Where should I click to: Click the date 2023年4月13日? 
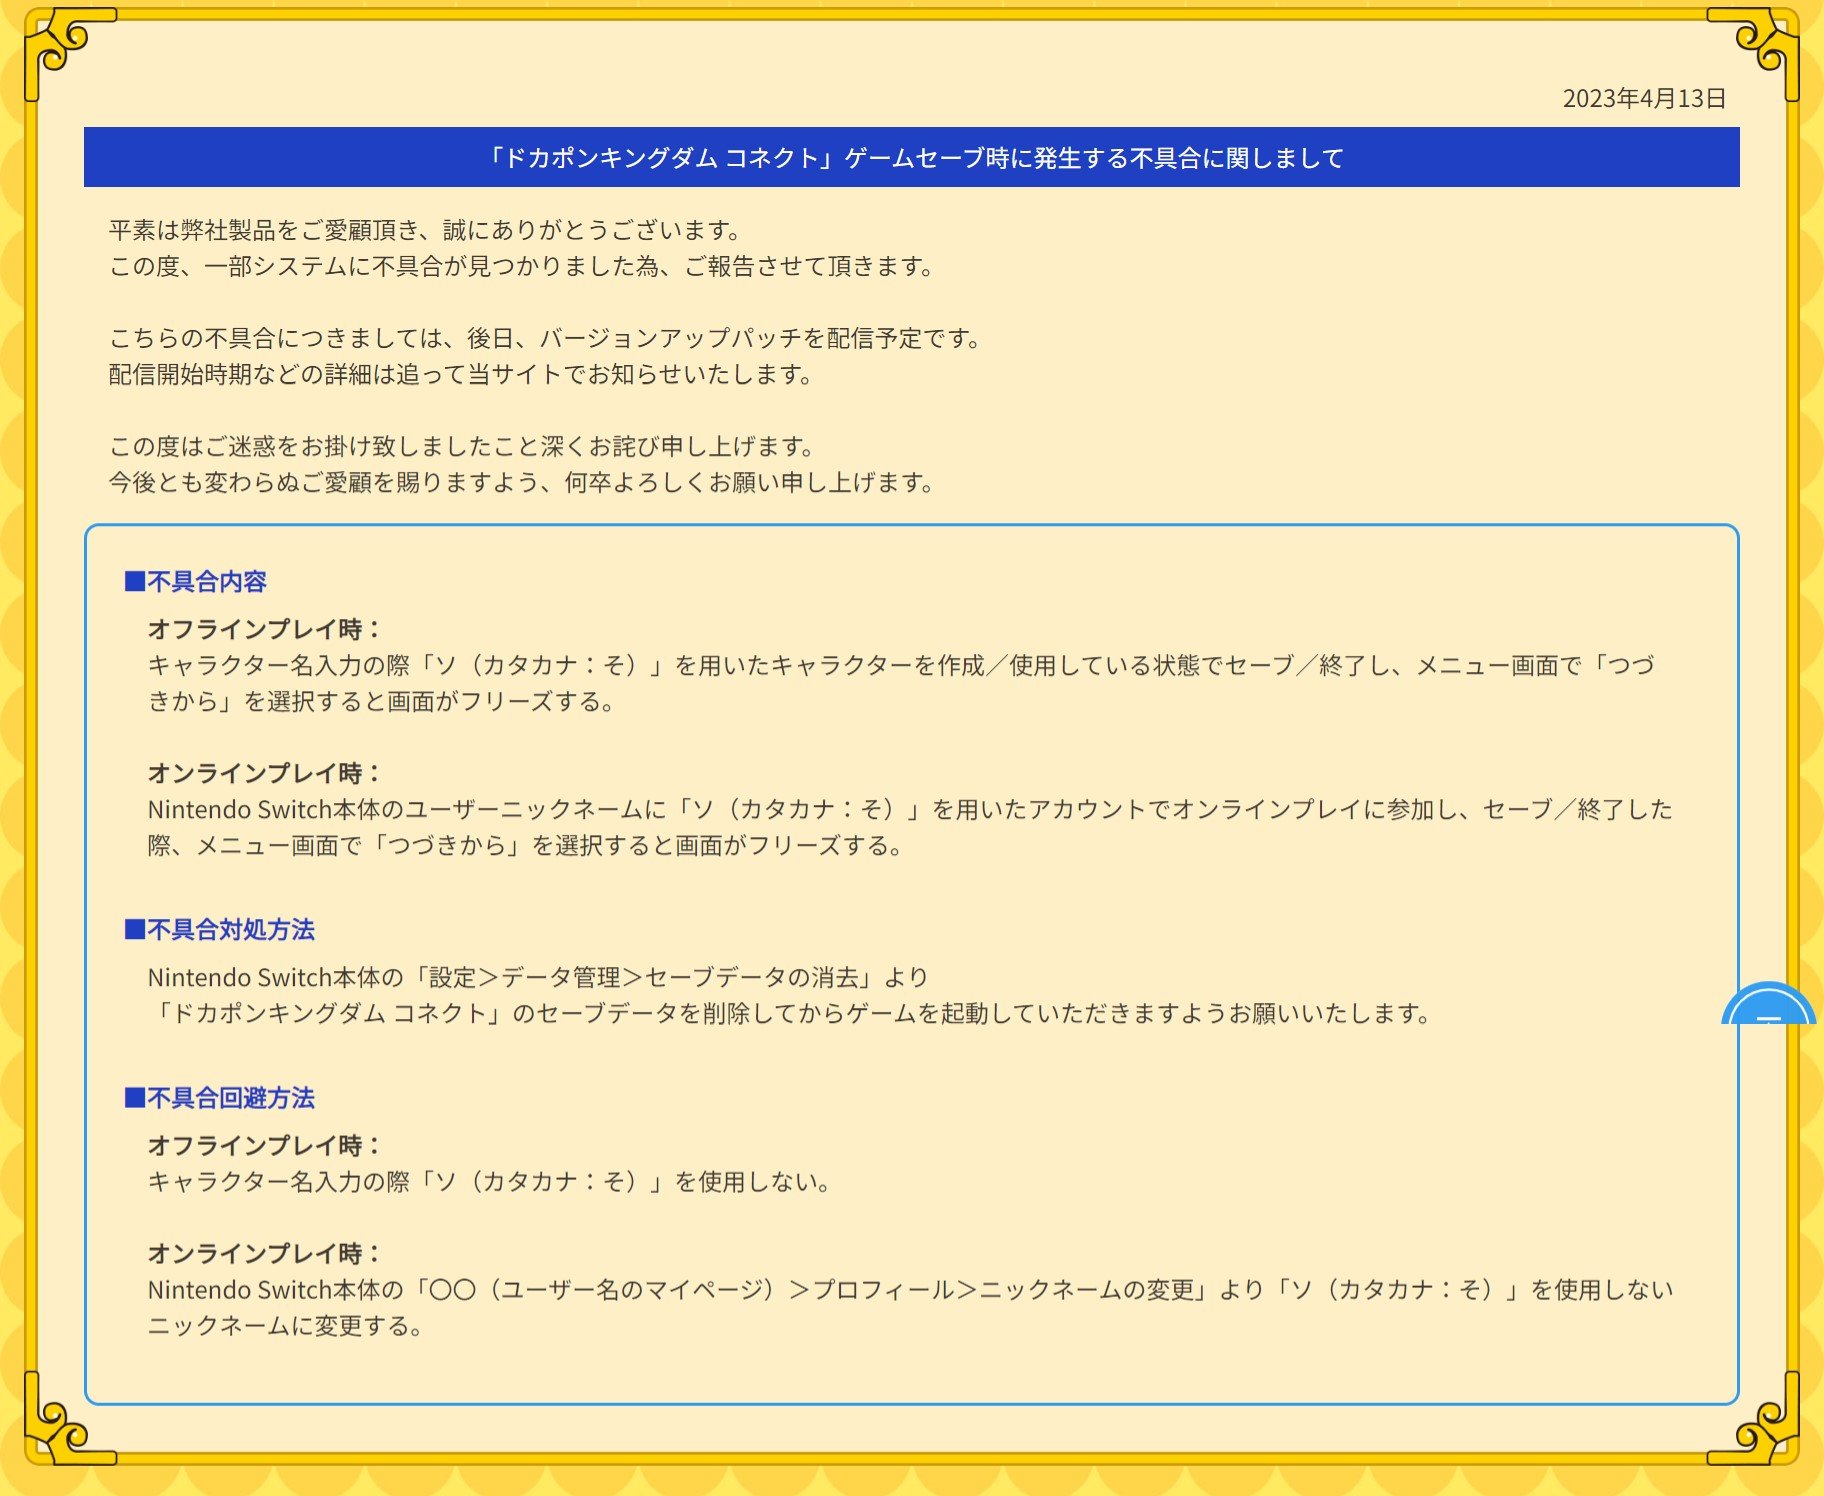pyautogui.click(x=1644, y=99)
